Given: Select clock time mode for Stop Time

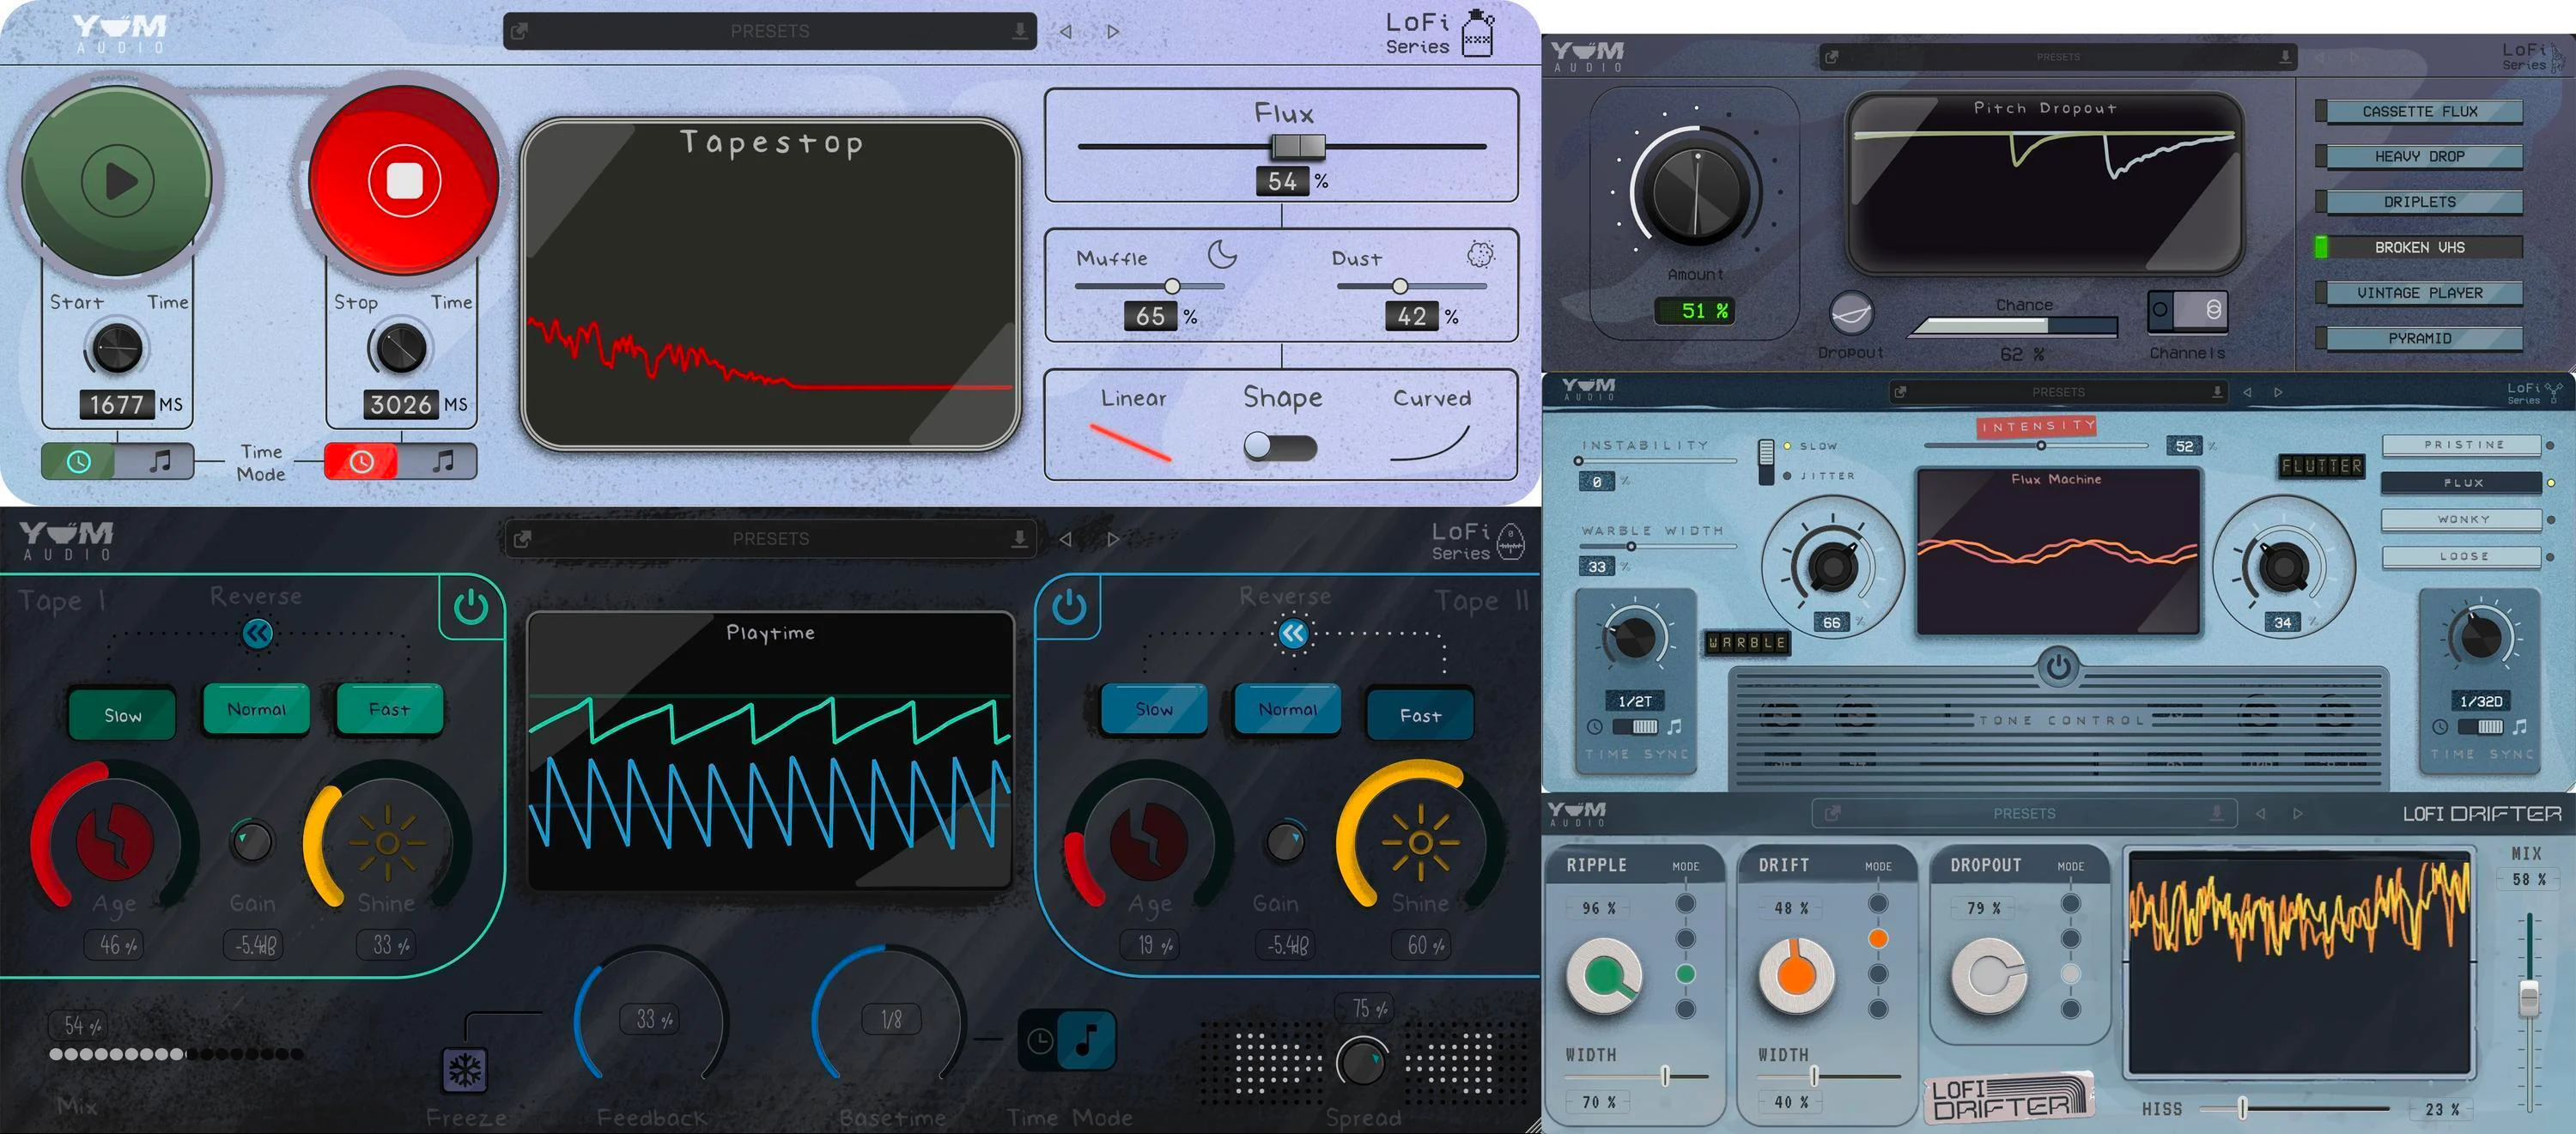Looking at the screenshot, I should coord(362,462).
